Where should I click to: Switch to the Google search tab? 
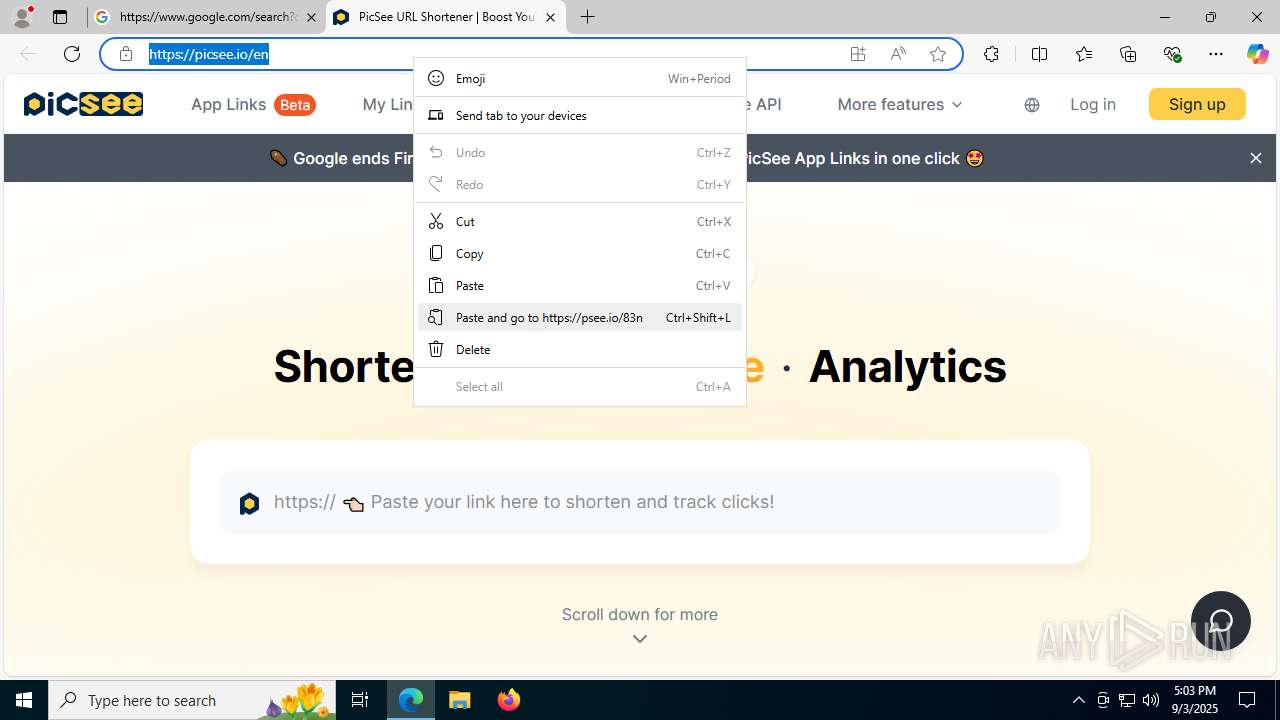(207, 17)
